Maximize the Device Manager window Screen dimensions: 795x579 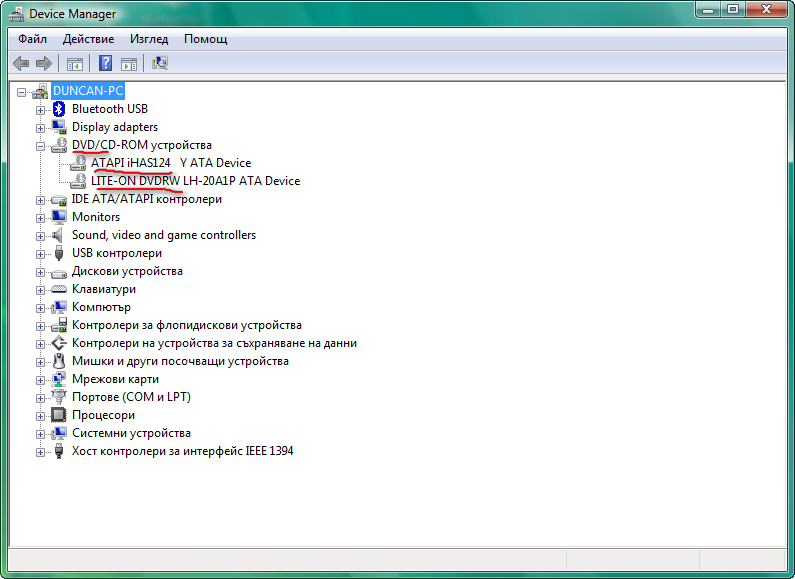tap(733, 10)
